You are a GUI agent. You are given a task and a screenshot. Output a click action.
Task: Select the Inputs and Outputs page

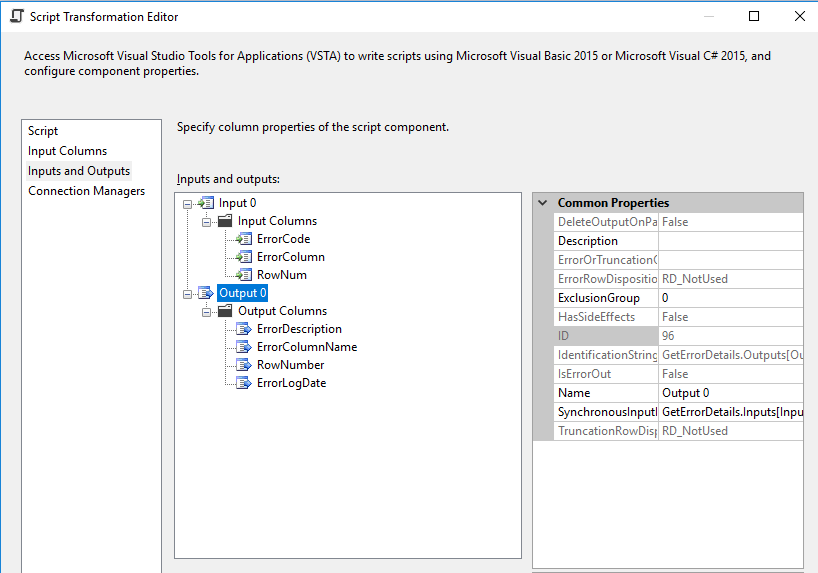(x=79, y=171)
